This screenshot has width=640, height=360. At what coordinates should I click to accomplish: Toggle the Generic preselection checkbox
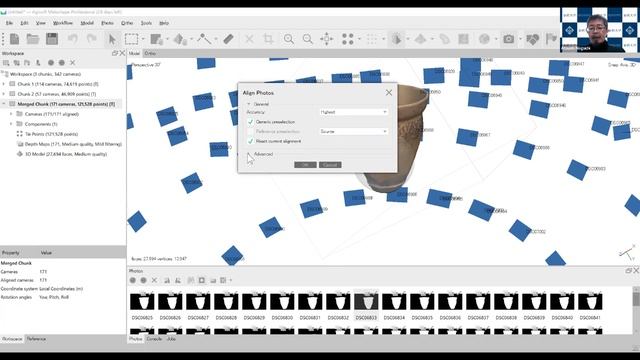250,122
